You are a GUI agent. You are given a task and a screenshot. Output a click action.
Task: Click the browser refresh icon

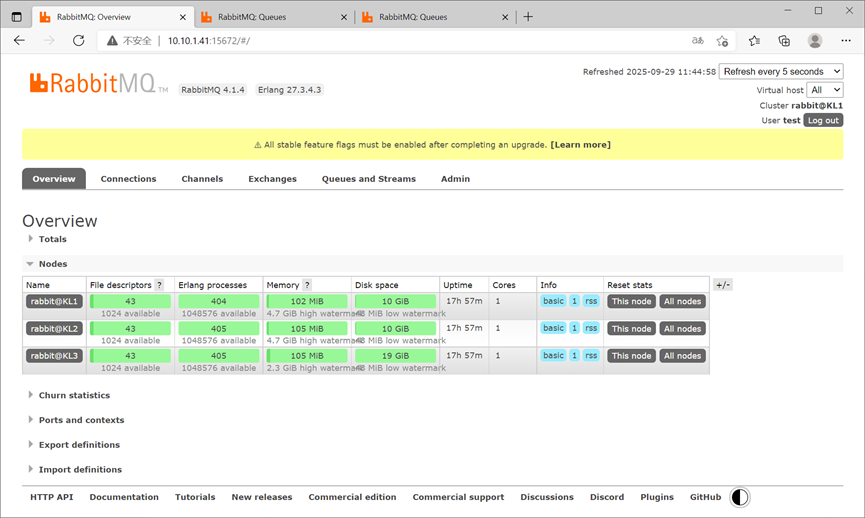(79, 40)
